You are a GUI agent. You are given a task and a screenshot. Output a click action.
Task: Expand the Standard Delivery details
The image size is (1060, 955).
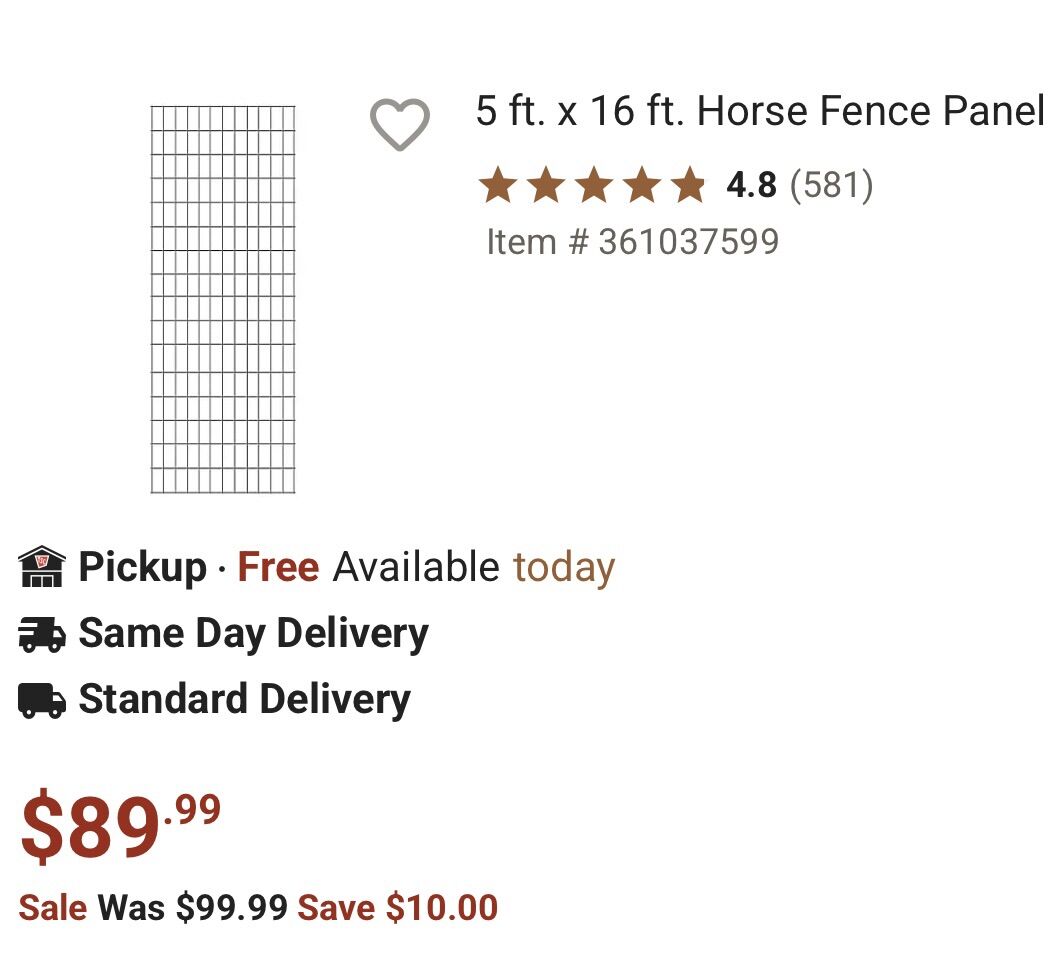tap(244, 699)
